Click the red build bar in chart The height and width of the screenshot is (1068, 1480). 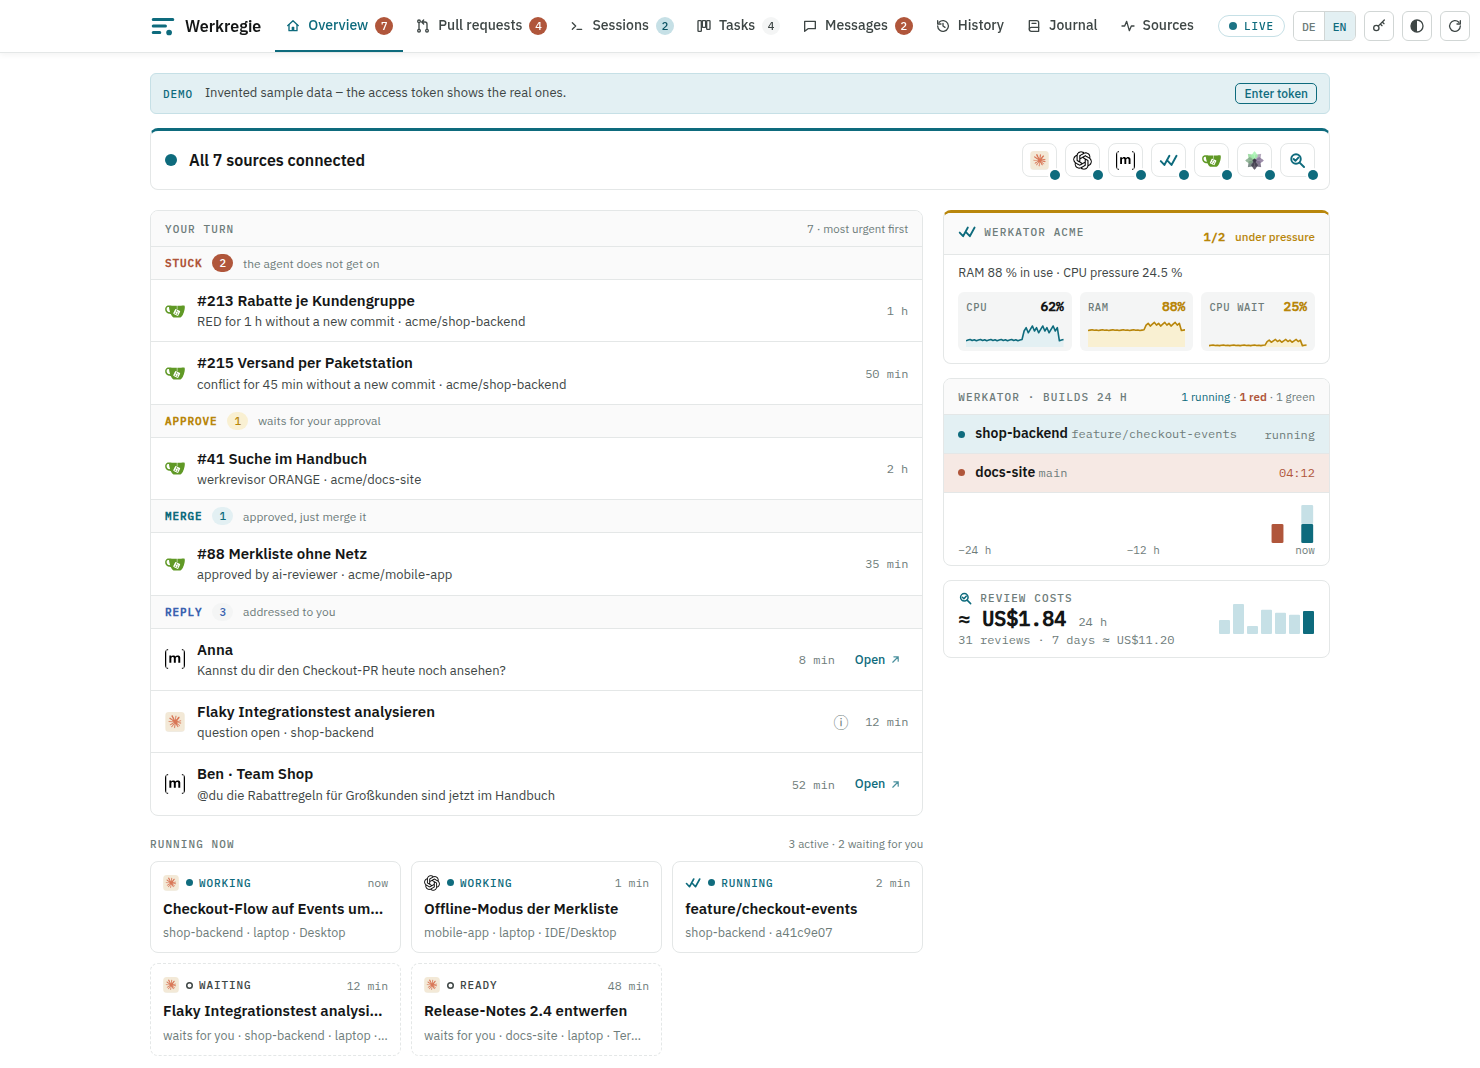(1277, 533)
